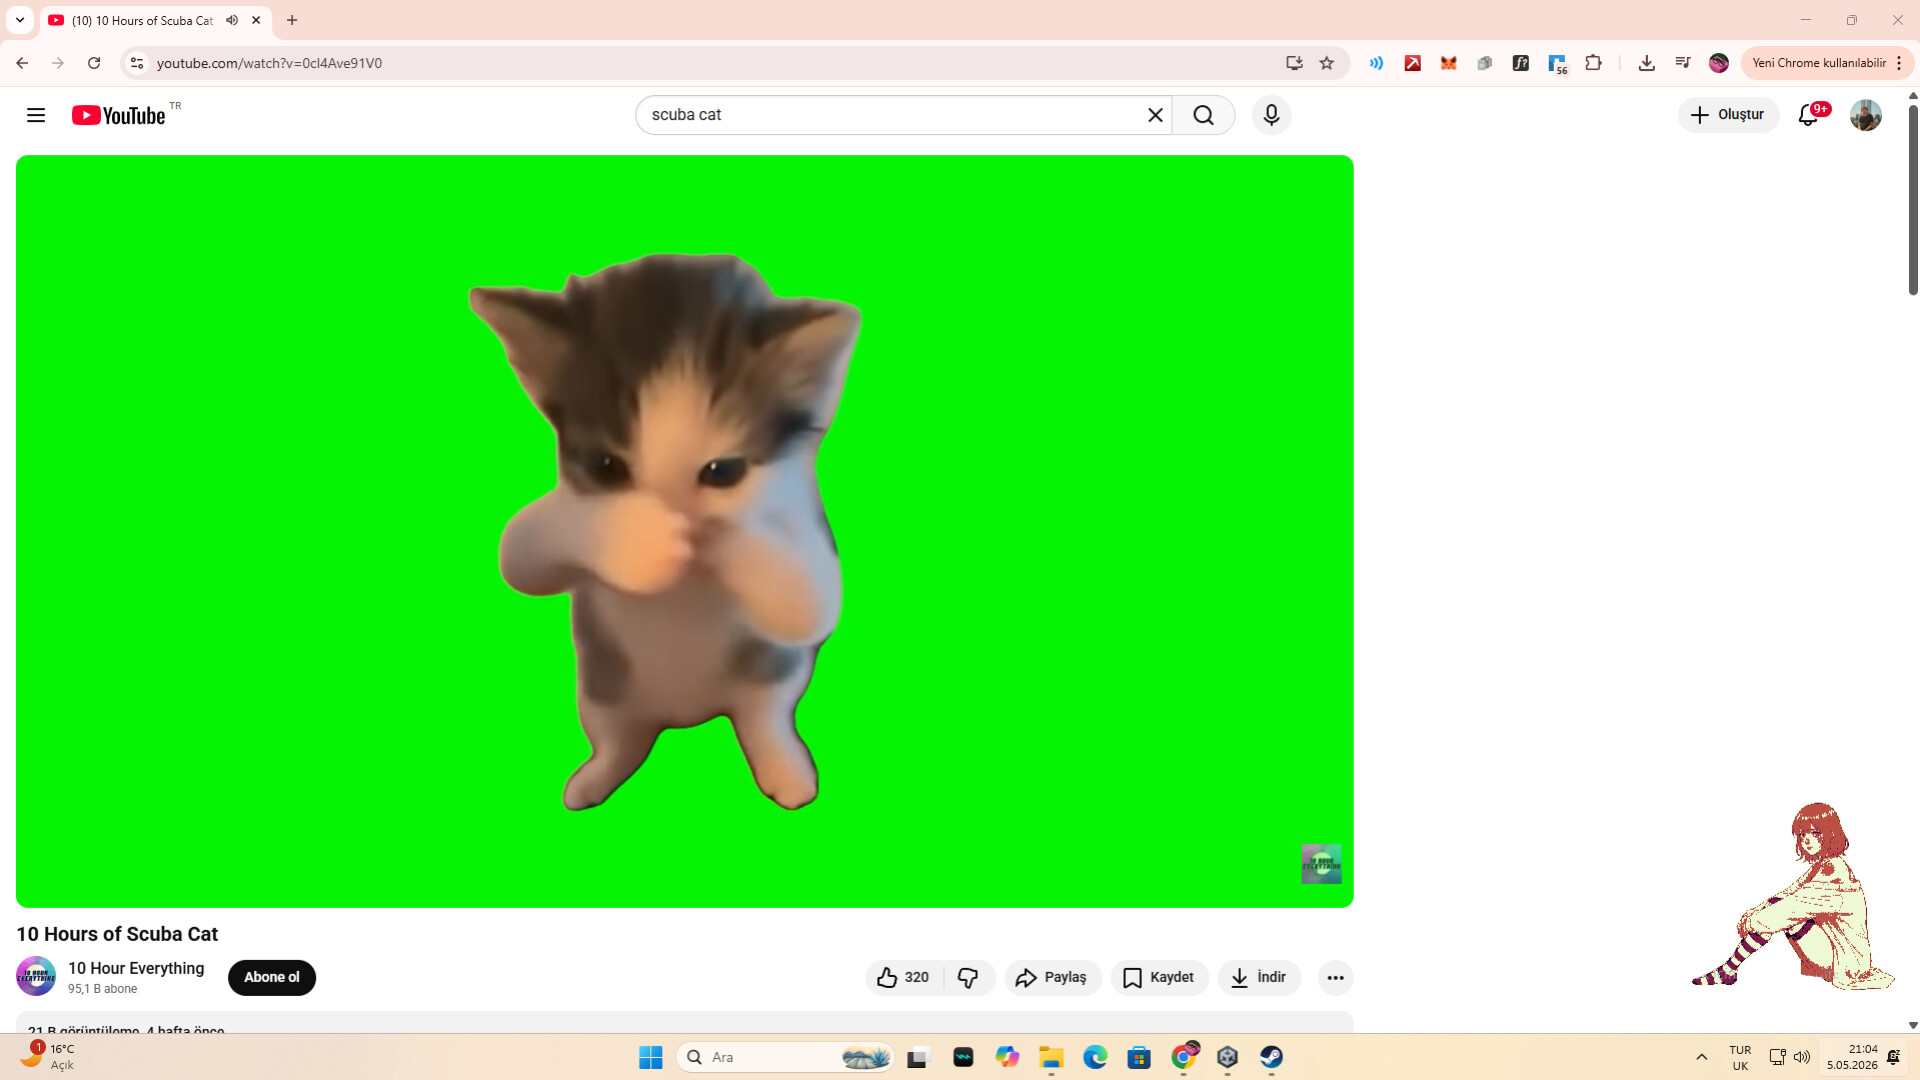Open the 10 Hour Everything channel avatar

[x=36, y=976]
